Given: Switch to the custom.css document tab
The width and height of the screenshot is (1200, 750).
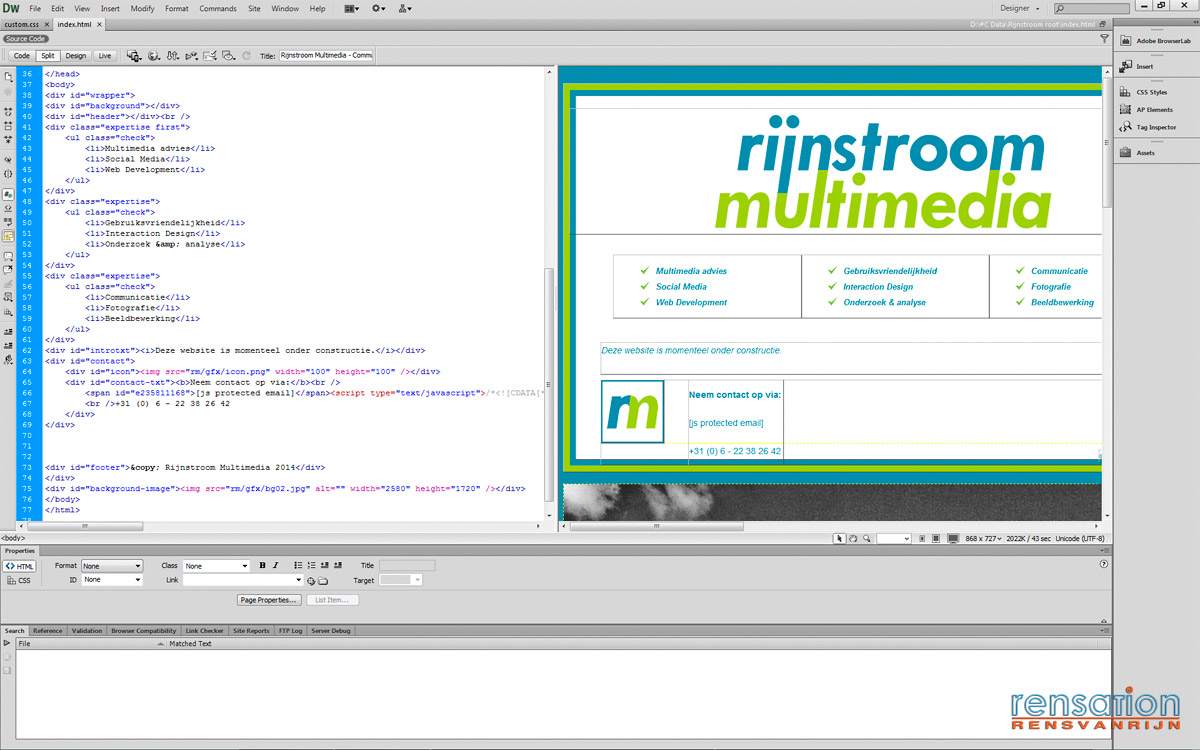Looking at the screenshot, I should click(x=21, y=23).
